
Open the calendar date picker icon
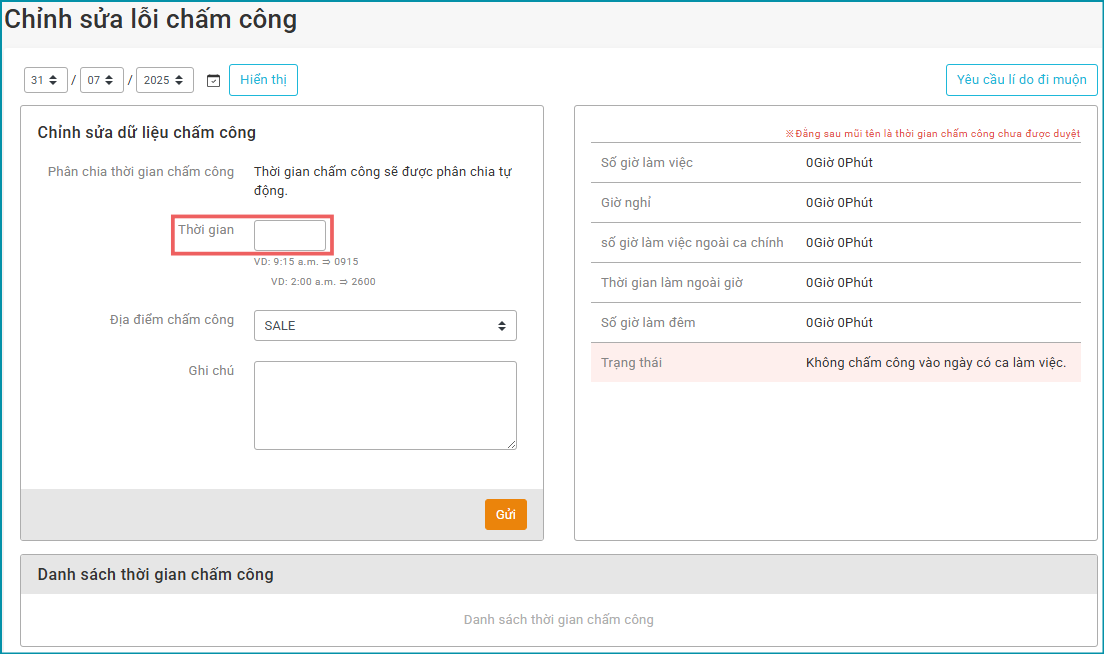point(213,80)
